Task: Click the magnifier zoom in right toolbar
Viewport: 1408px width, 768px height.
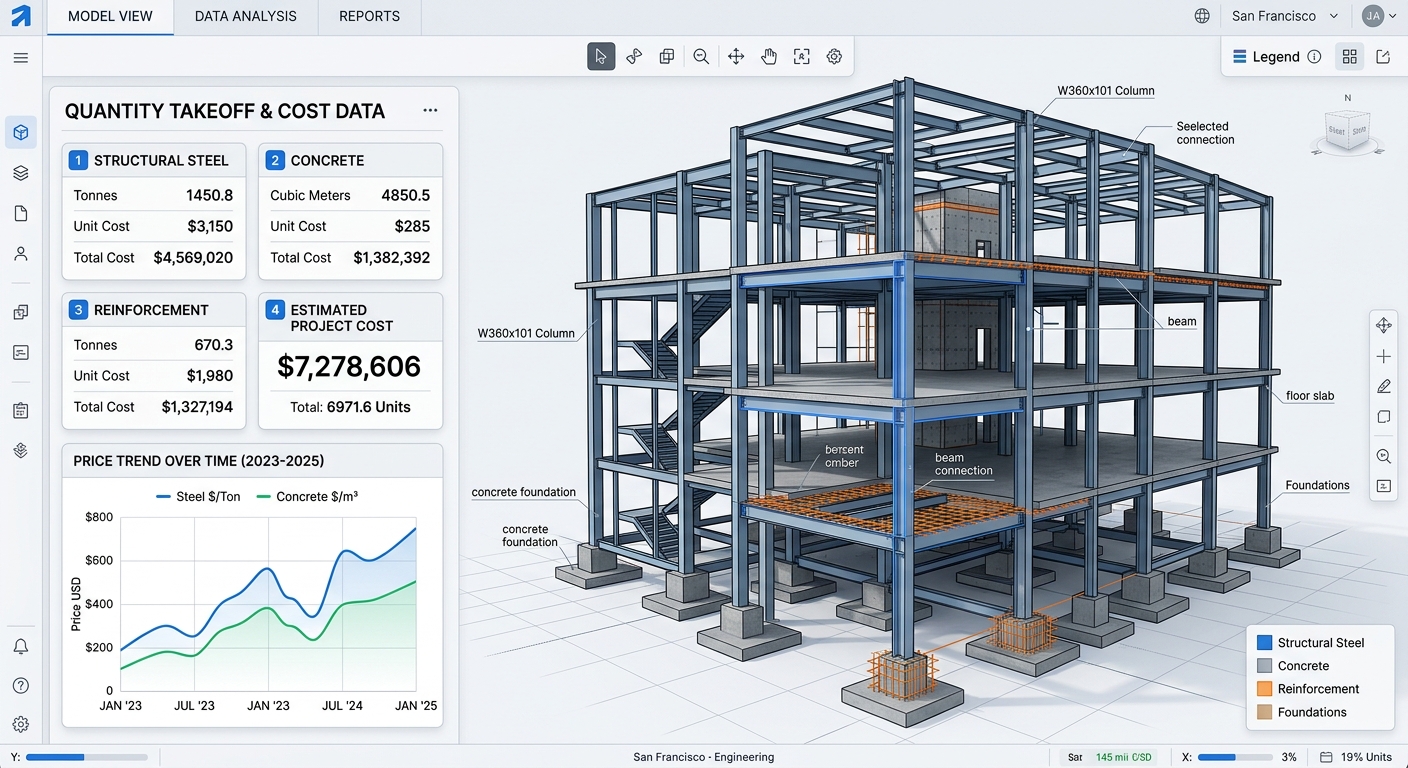Action: click(x=1384, y=456)
